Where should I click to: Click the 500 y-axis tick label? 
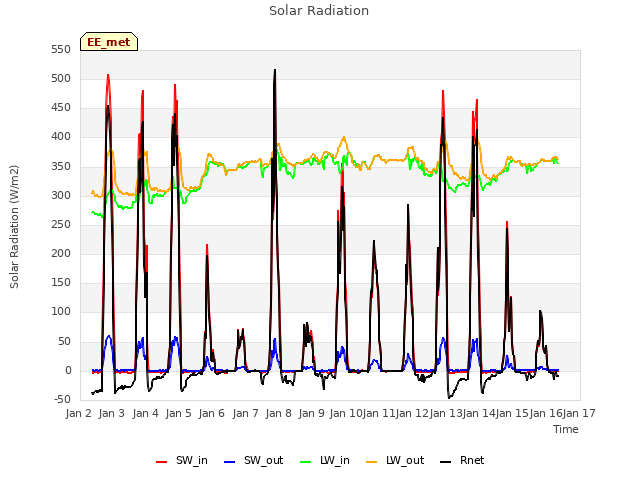(61, 78)
